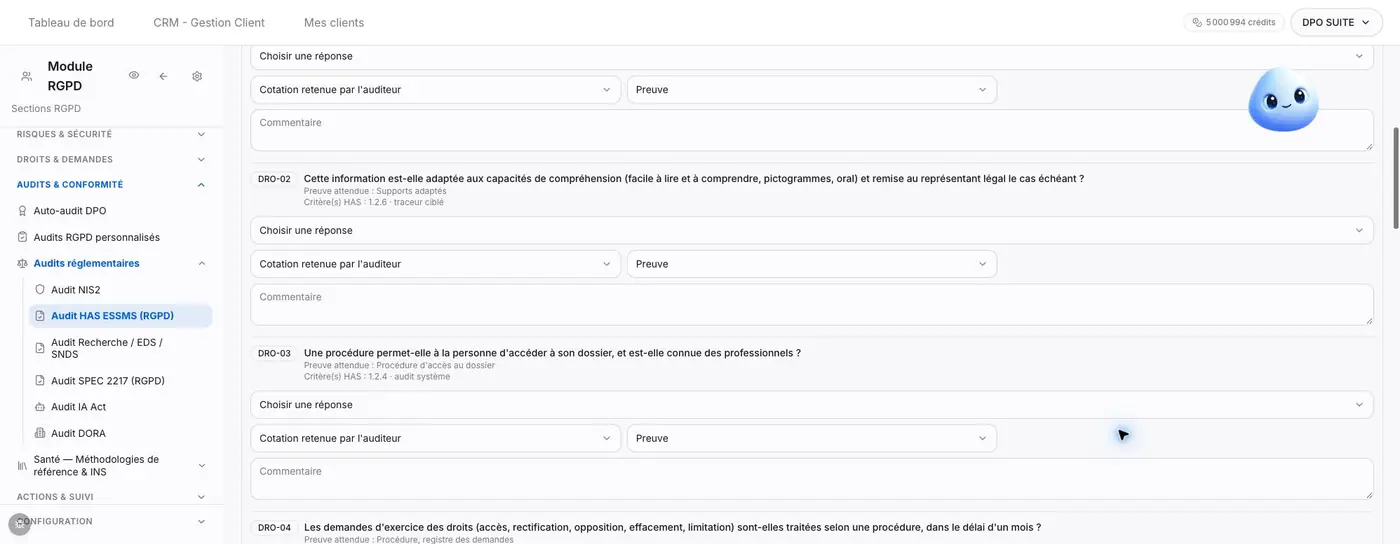Collapse the Audits réglementaires chevron
1400x544 pixels.
[x=201, y=263]
